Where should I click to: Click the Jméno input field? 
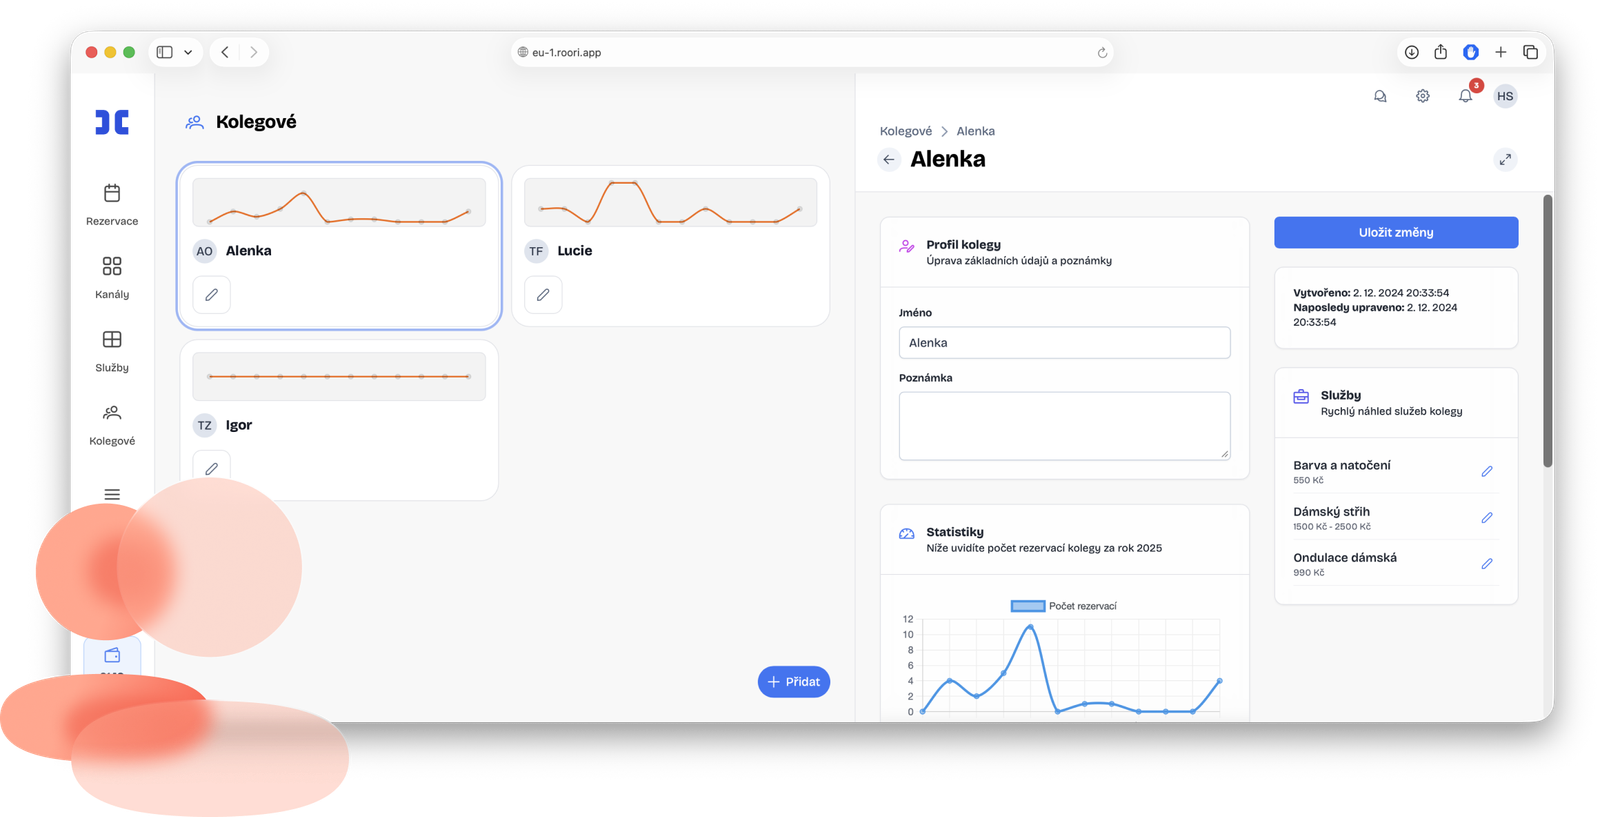[1064, 343]
